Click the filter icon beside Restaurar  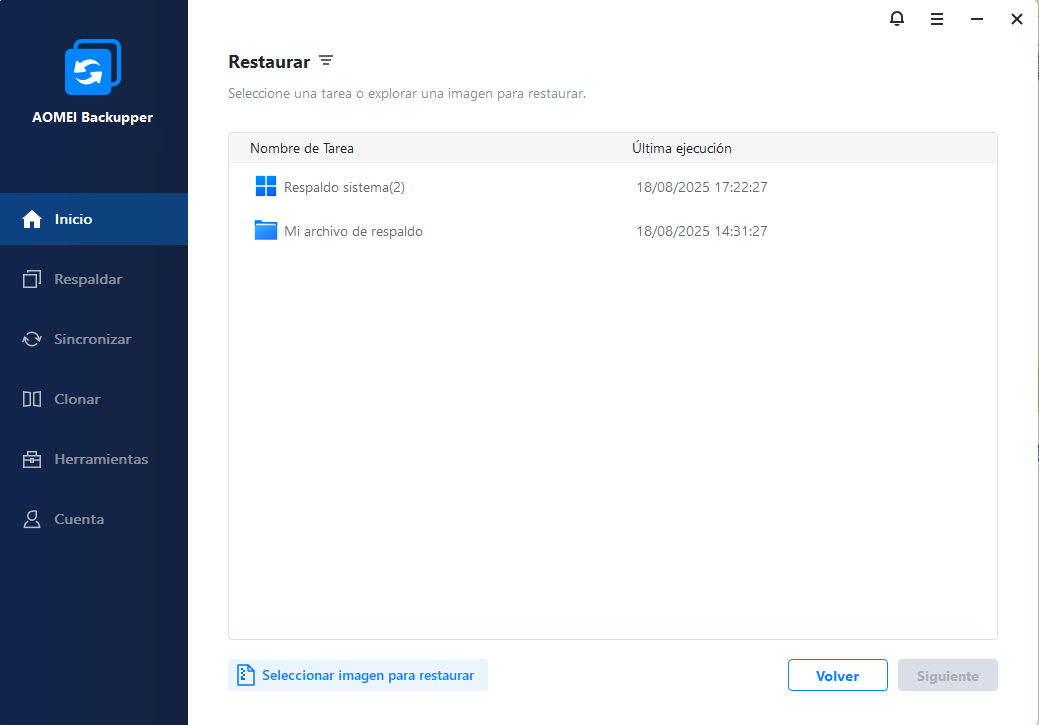[x=326, y=61]
